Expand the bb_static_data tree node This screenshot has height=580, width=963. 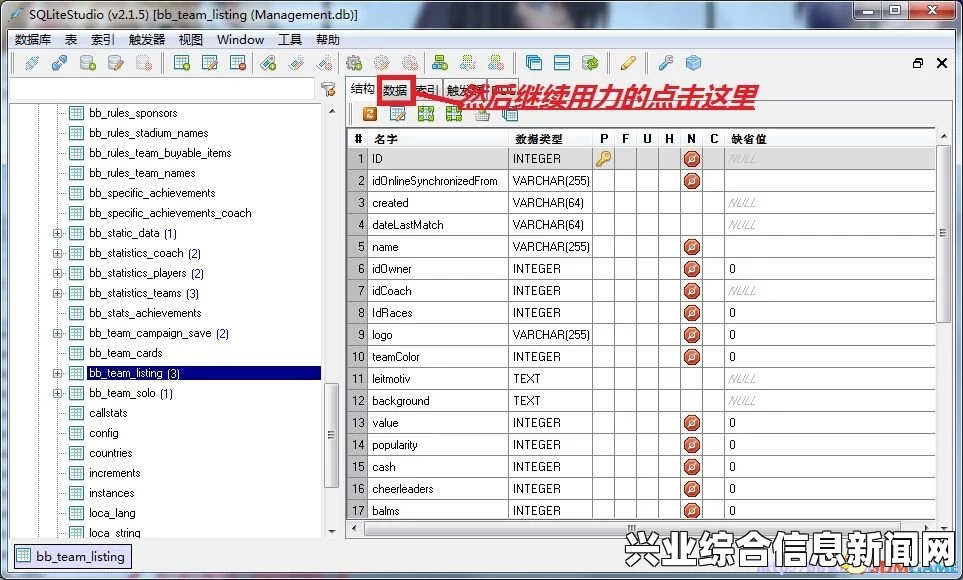[57, 233]
